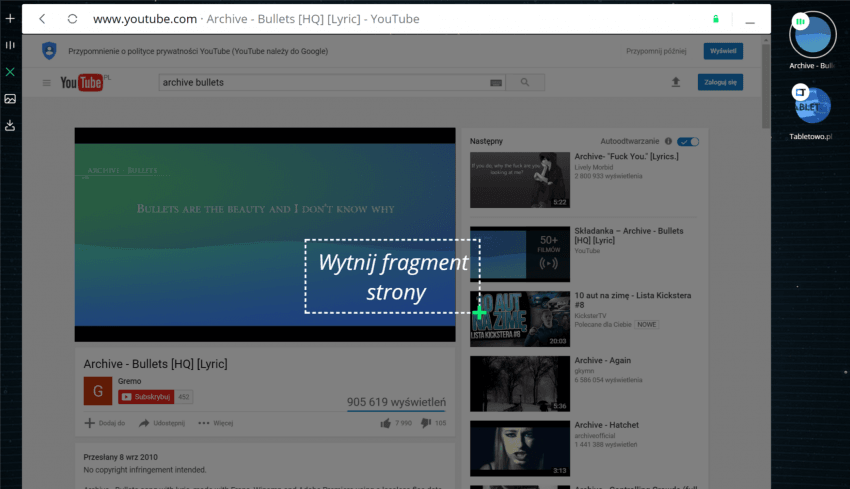Open the on-screen keyboard icon in search box
850x489 pixels.
tap(496, 82)
